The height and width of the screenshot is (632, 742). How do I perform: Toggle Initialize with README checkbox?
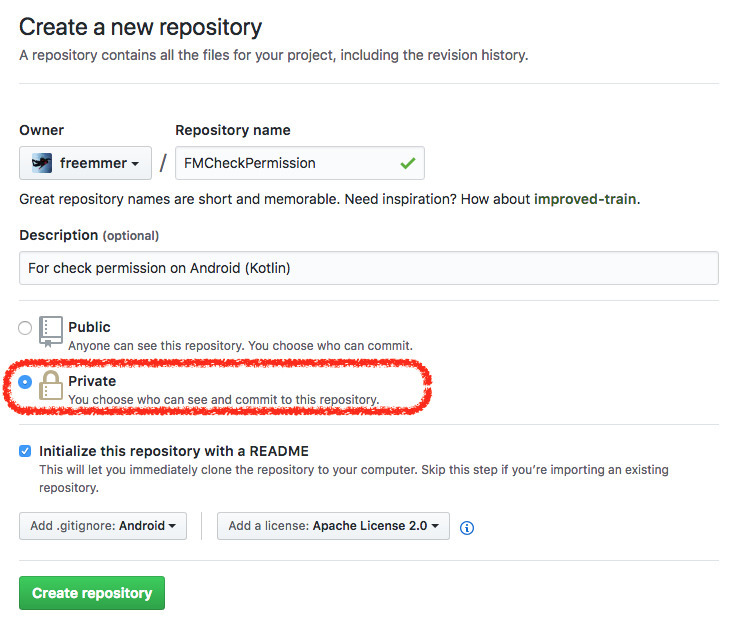25,451
